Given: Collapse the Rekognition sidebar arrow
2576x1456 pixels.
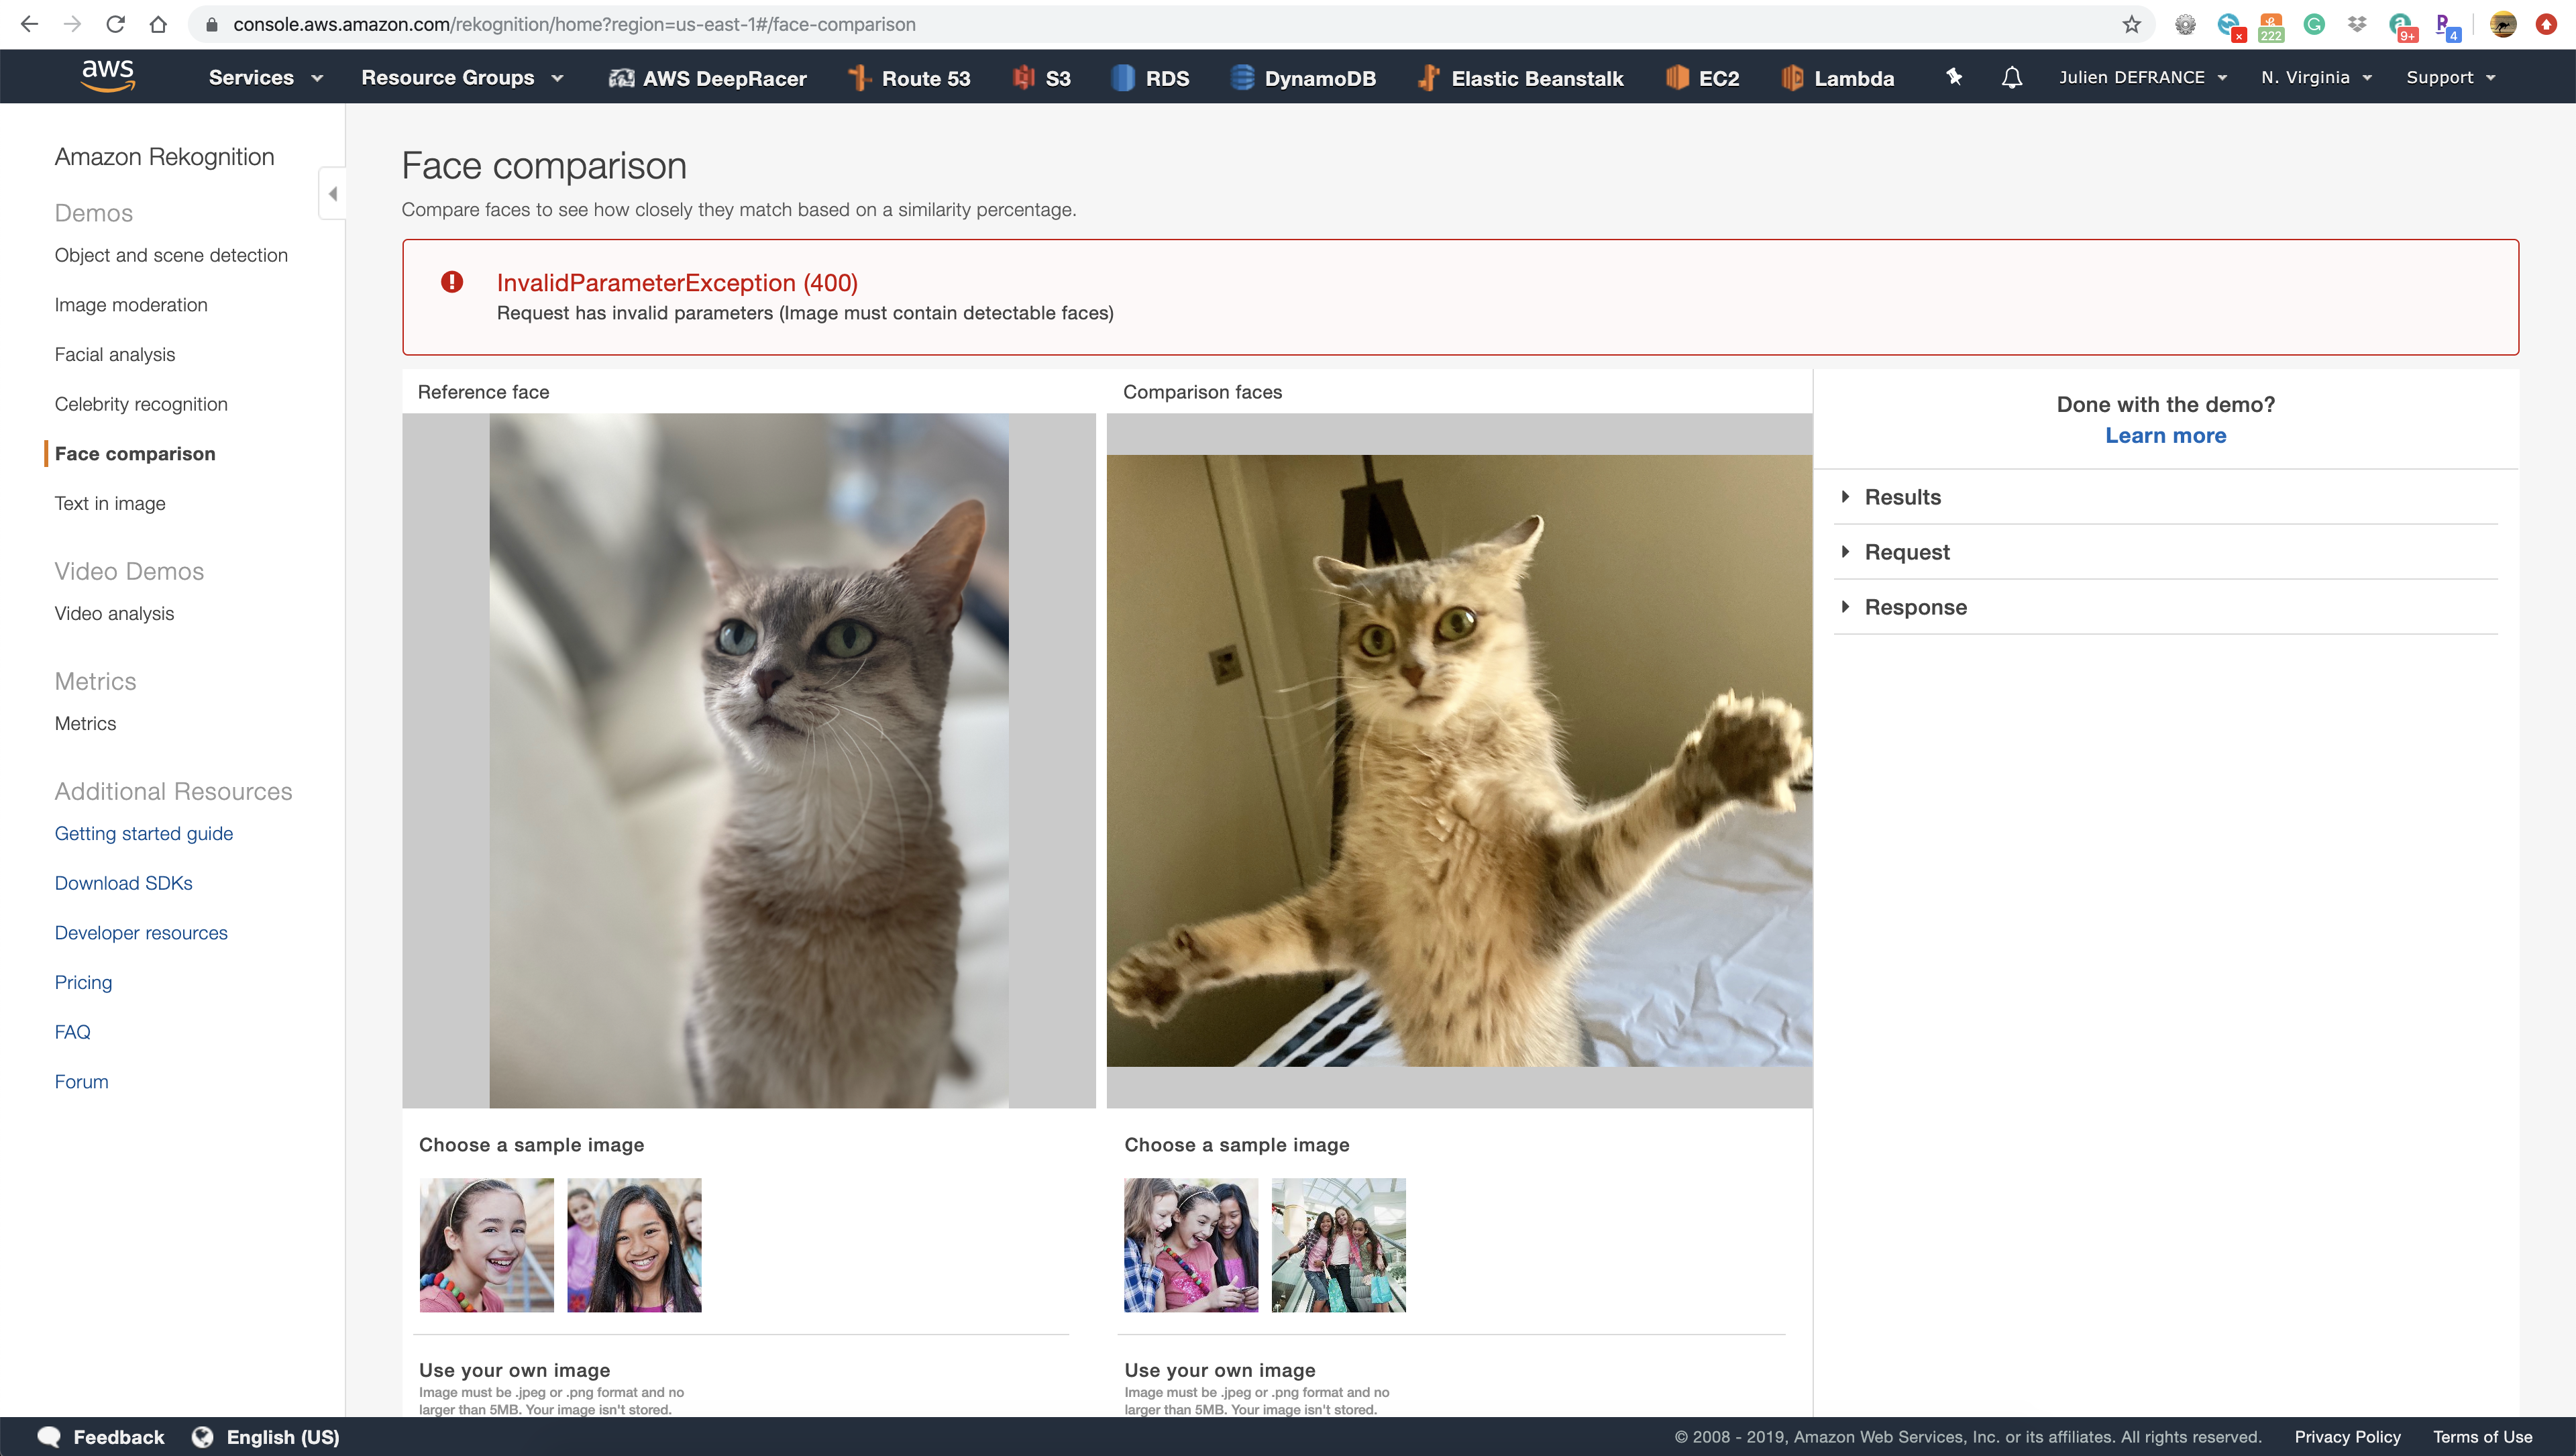Looking at the screenshot, I should pyautogui.click(x=333, y=193).
